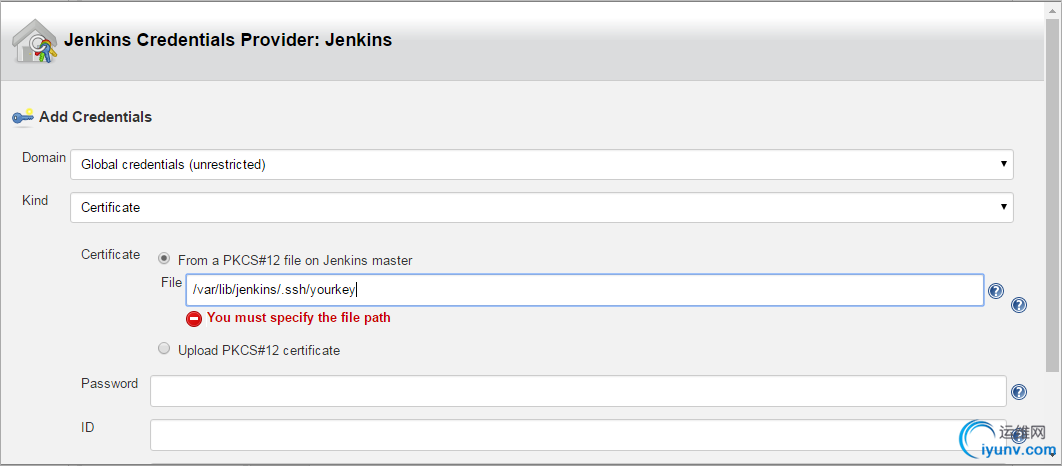Click the ID input field
1062x466 pixels.
(x=578, y=435)
